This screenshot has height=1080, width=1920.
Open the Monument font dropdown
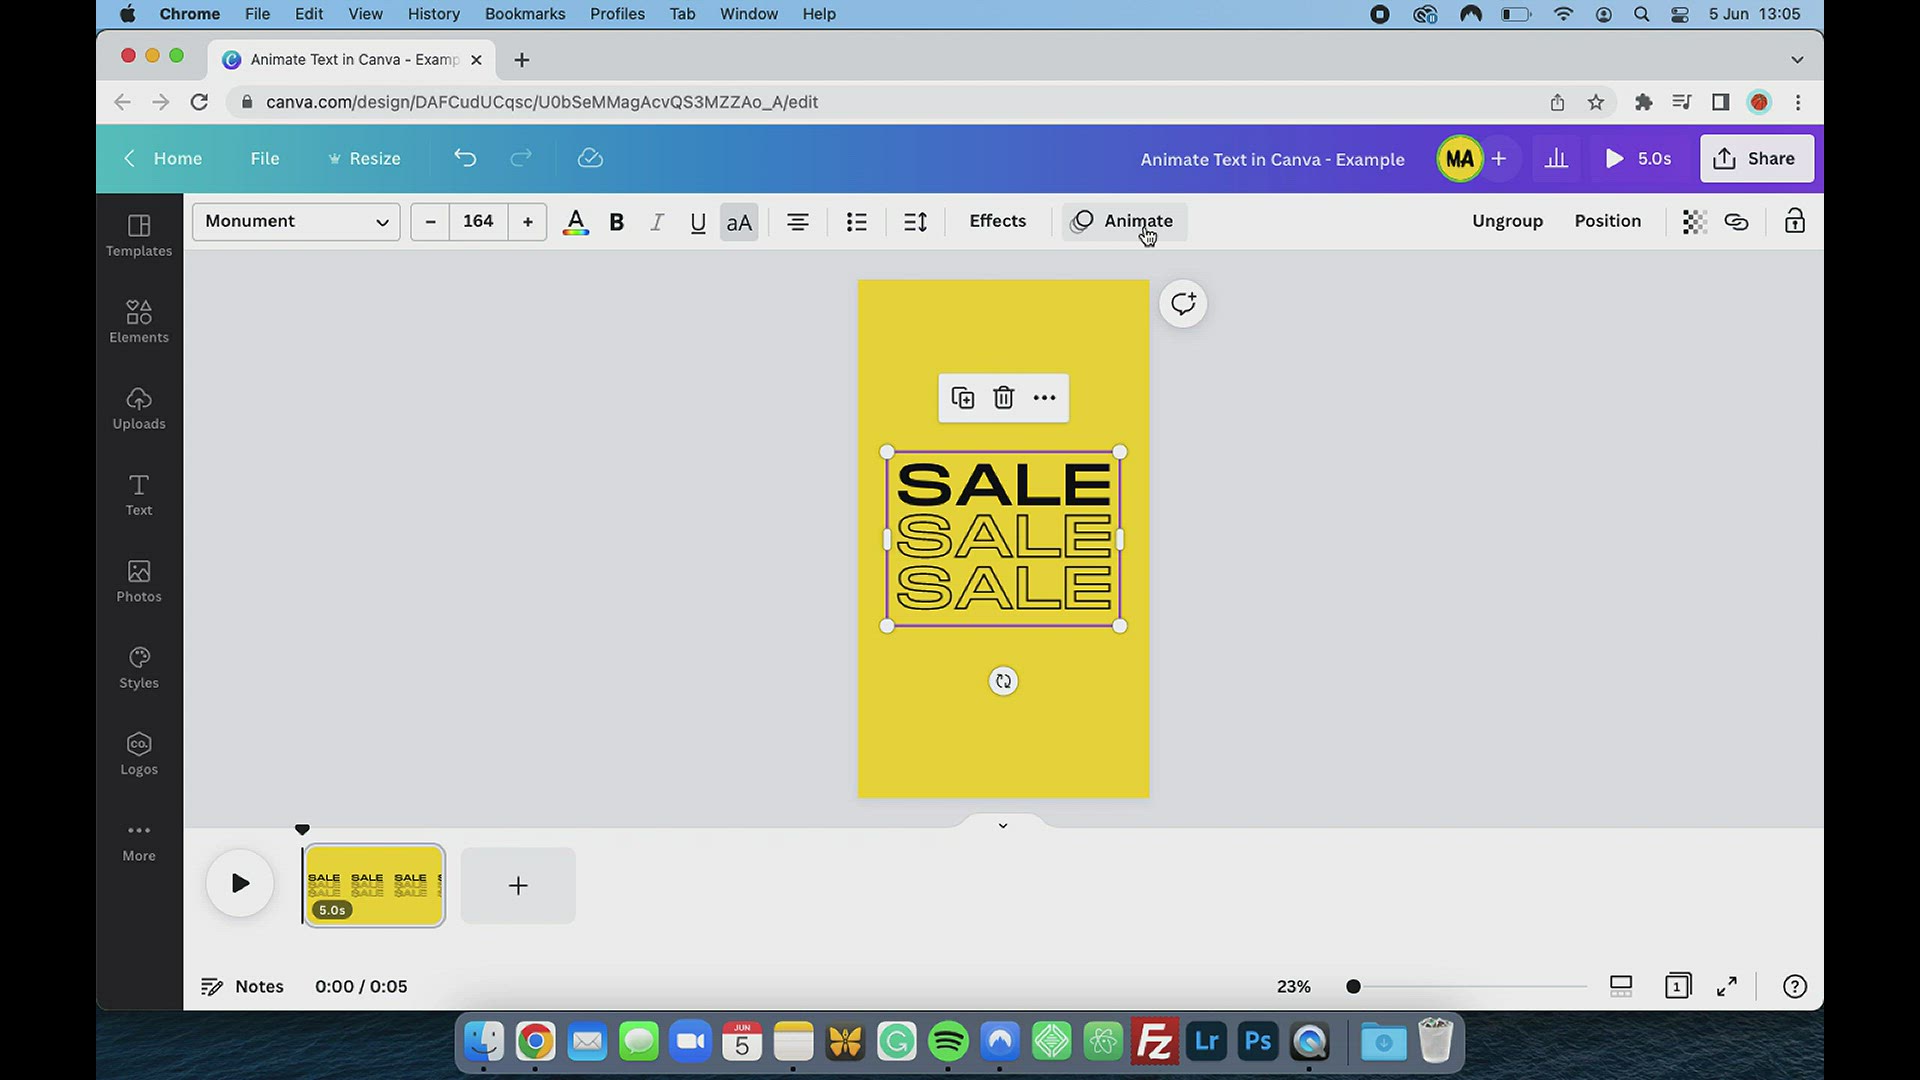click(296, 221)
